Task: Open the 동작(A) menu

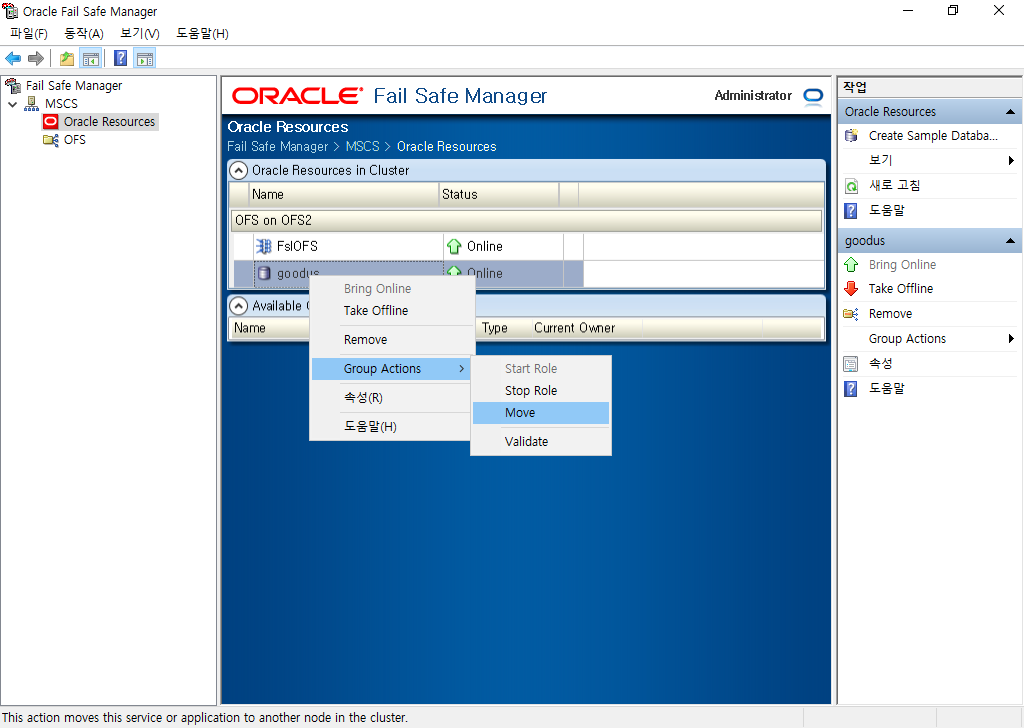Action: click(84, 33)
